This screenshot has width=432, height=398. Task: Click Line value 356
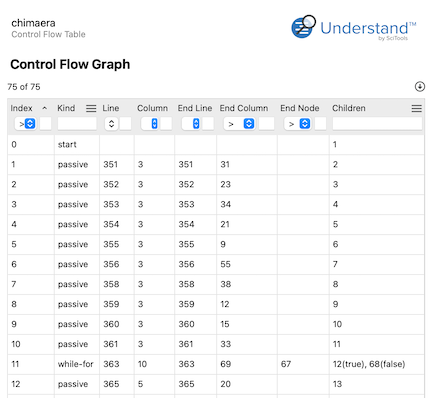pos(111,264)
